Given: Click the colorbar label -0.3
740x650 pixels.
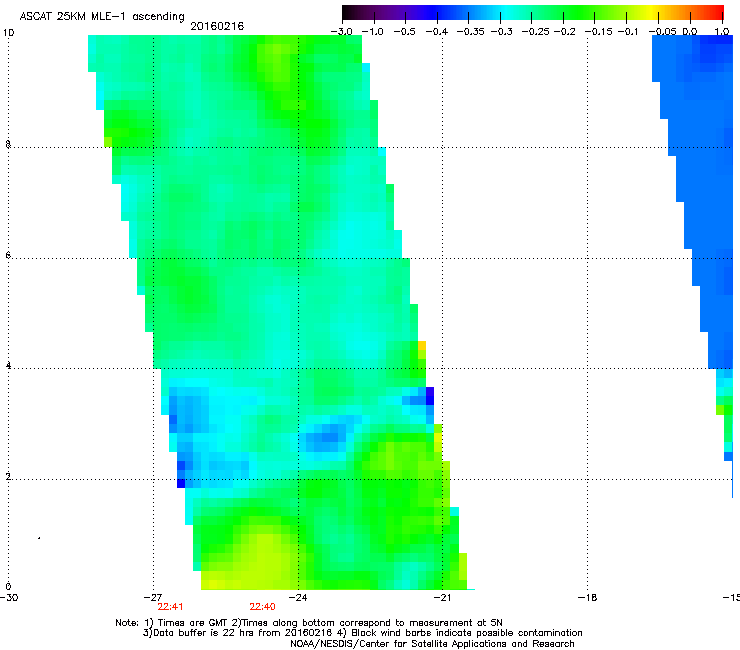Looking at the screenshot, I should click(501, 32).
